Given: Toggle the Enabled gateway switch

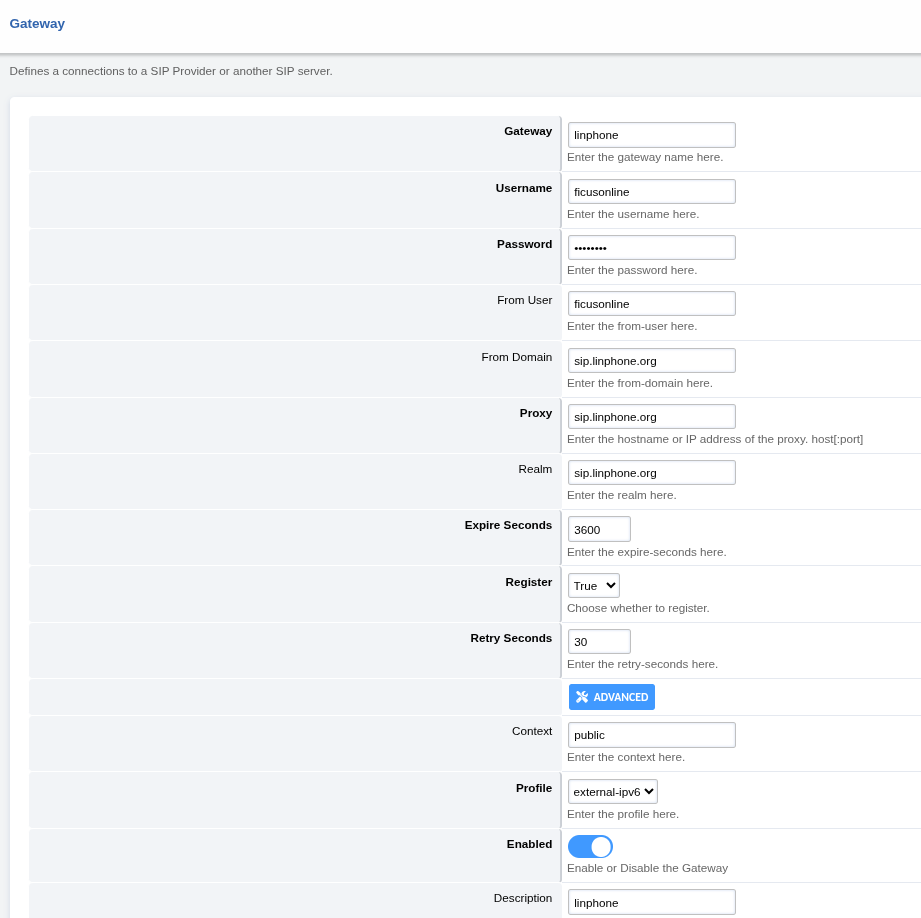Looking at the screenshot, I should [590, 847].
